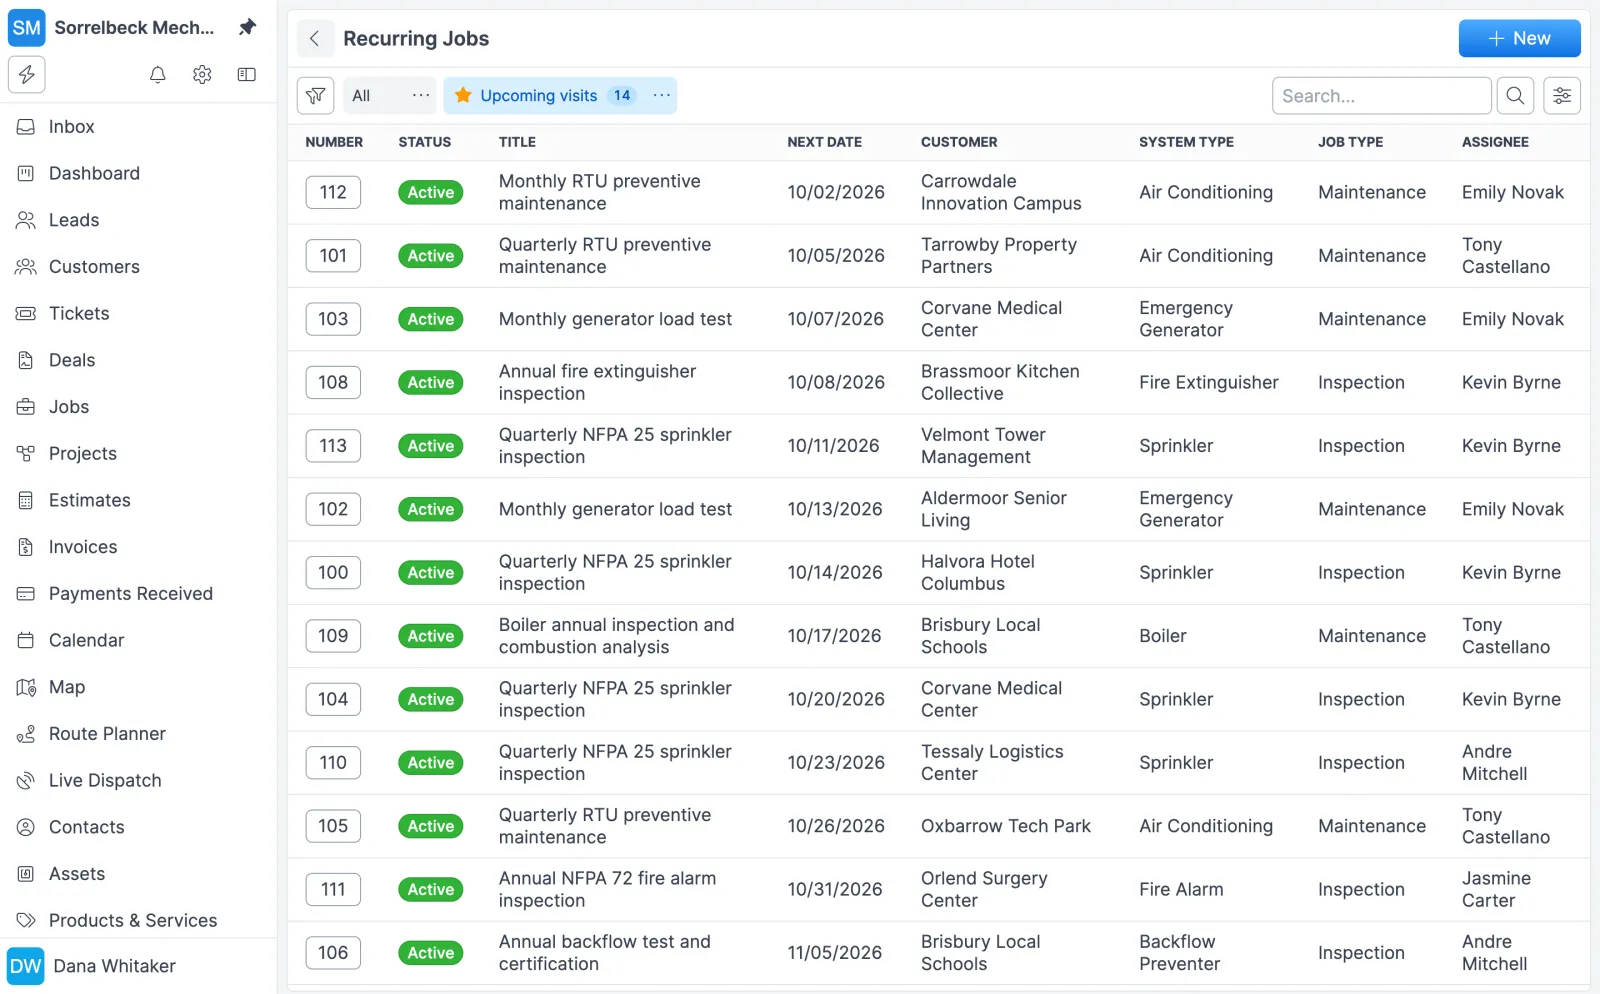
Task: Open the view options sliders icon
Action: (x=1562, y=96)
